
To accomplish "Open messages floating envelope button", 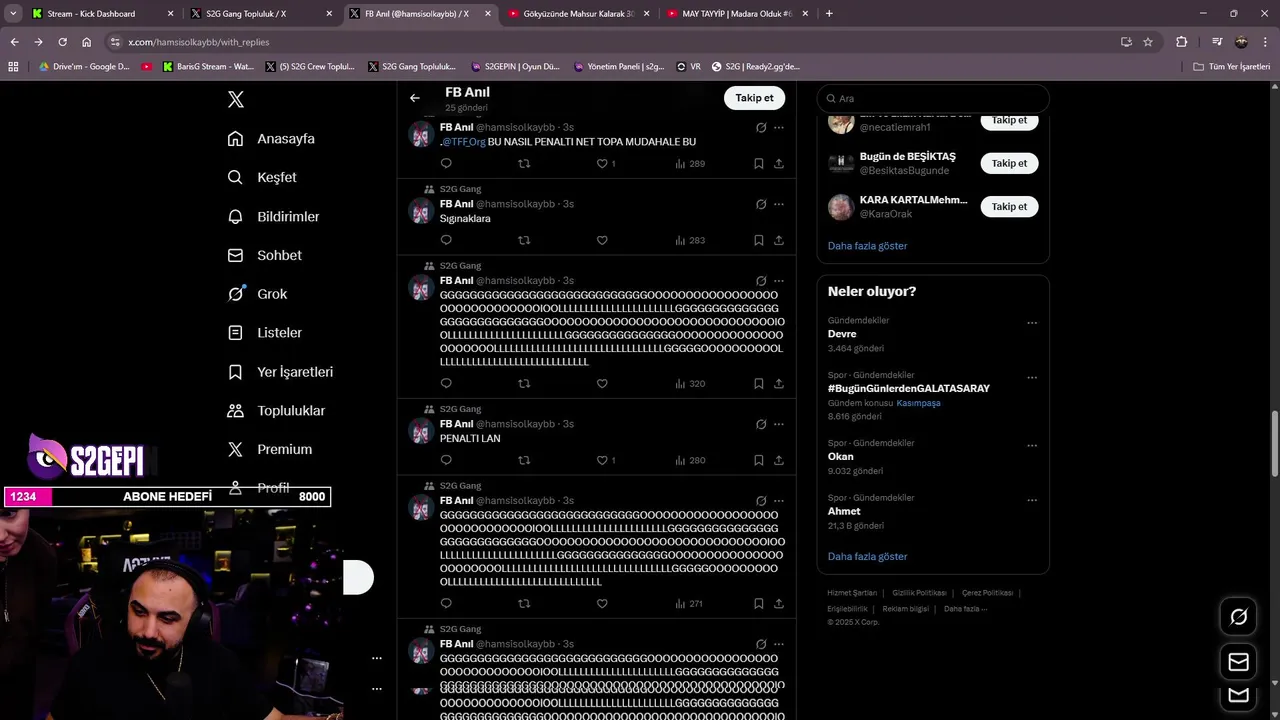I will 1238,662.
